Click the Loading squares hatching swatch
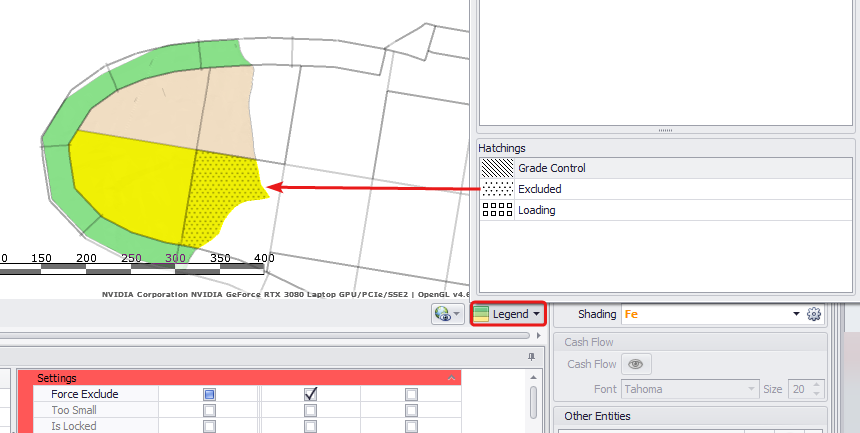The height and width of the screenshot is (433, 860). click(x=497, y=210)
